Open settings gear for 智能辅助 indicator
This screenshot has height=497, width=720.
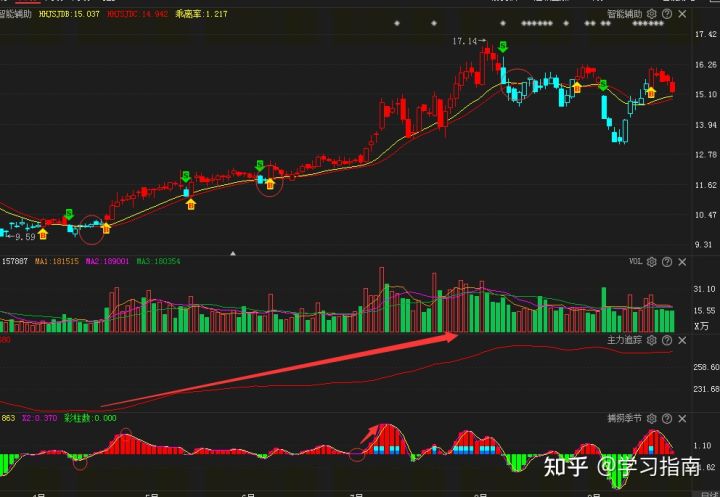(652, 14)
